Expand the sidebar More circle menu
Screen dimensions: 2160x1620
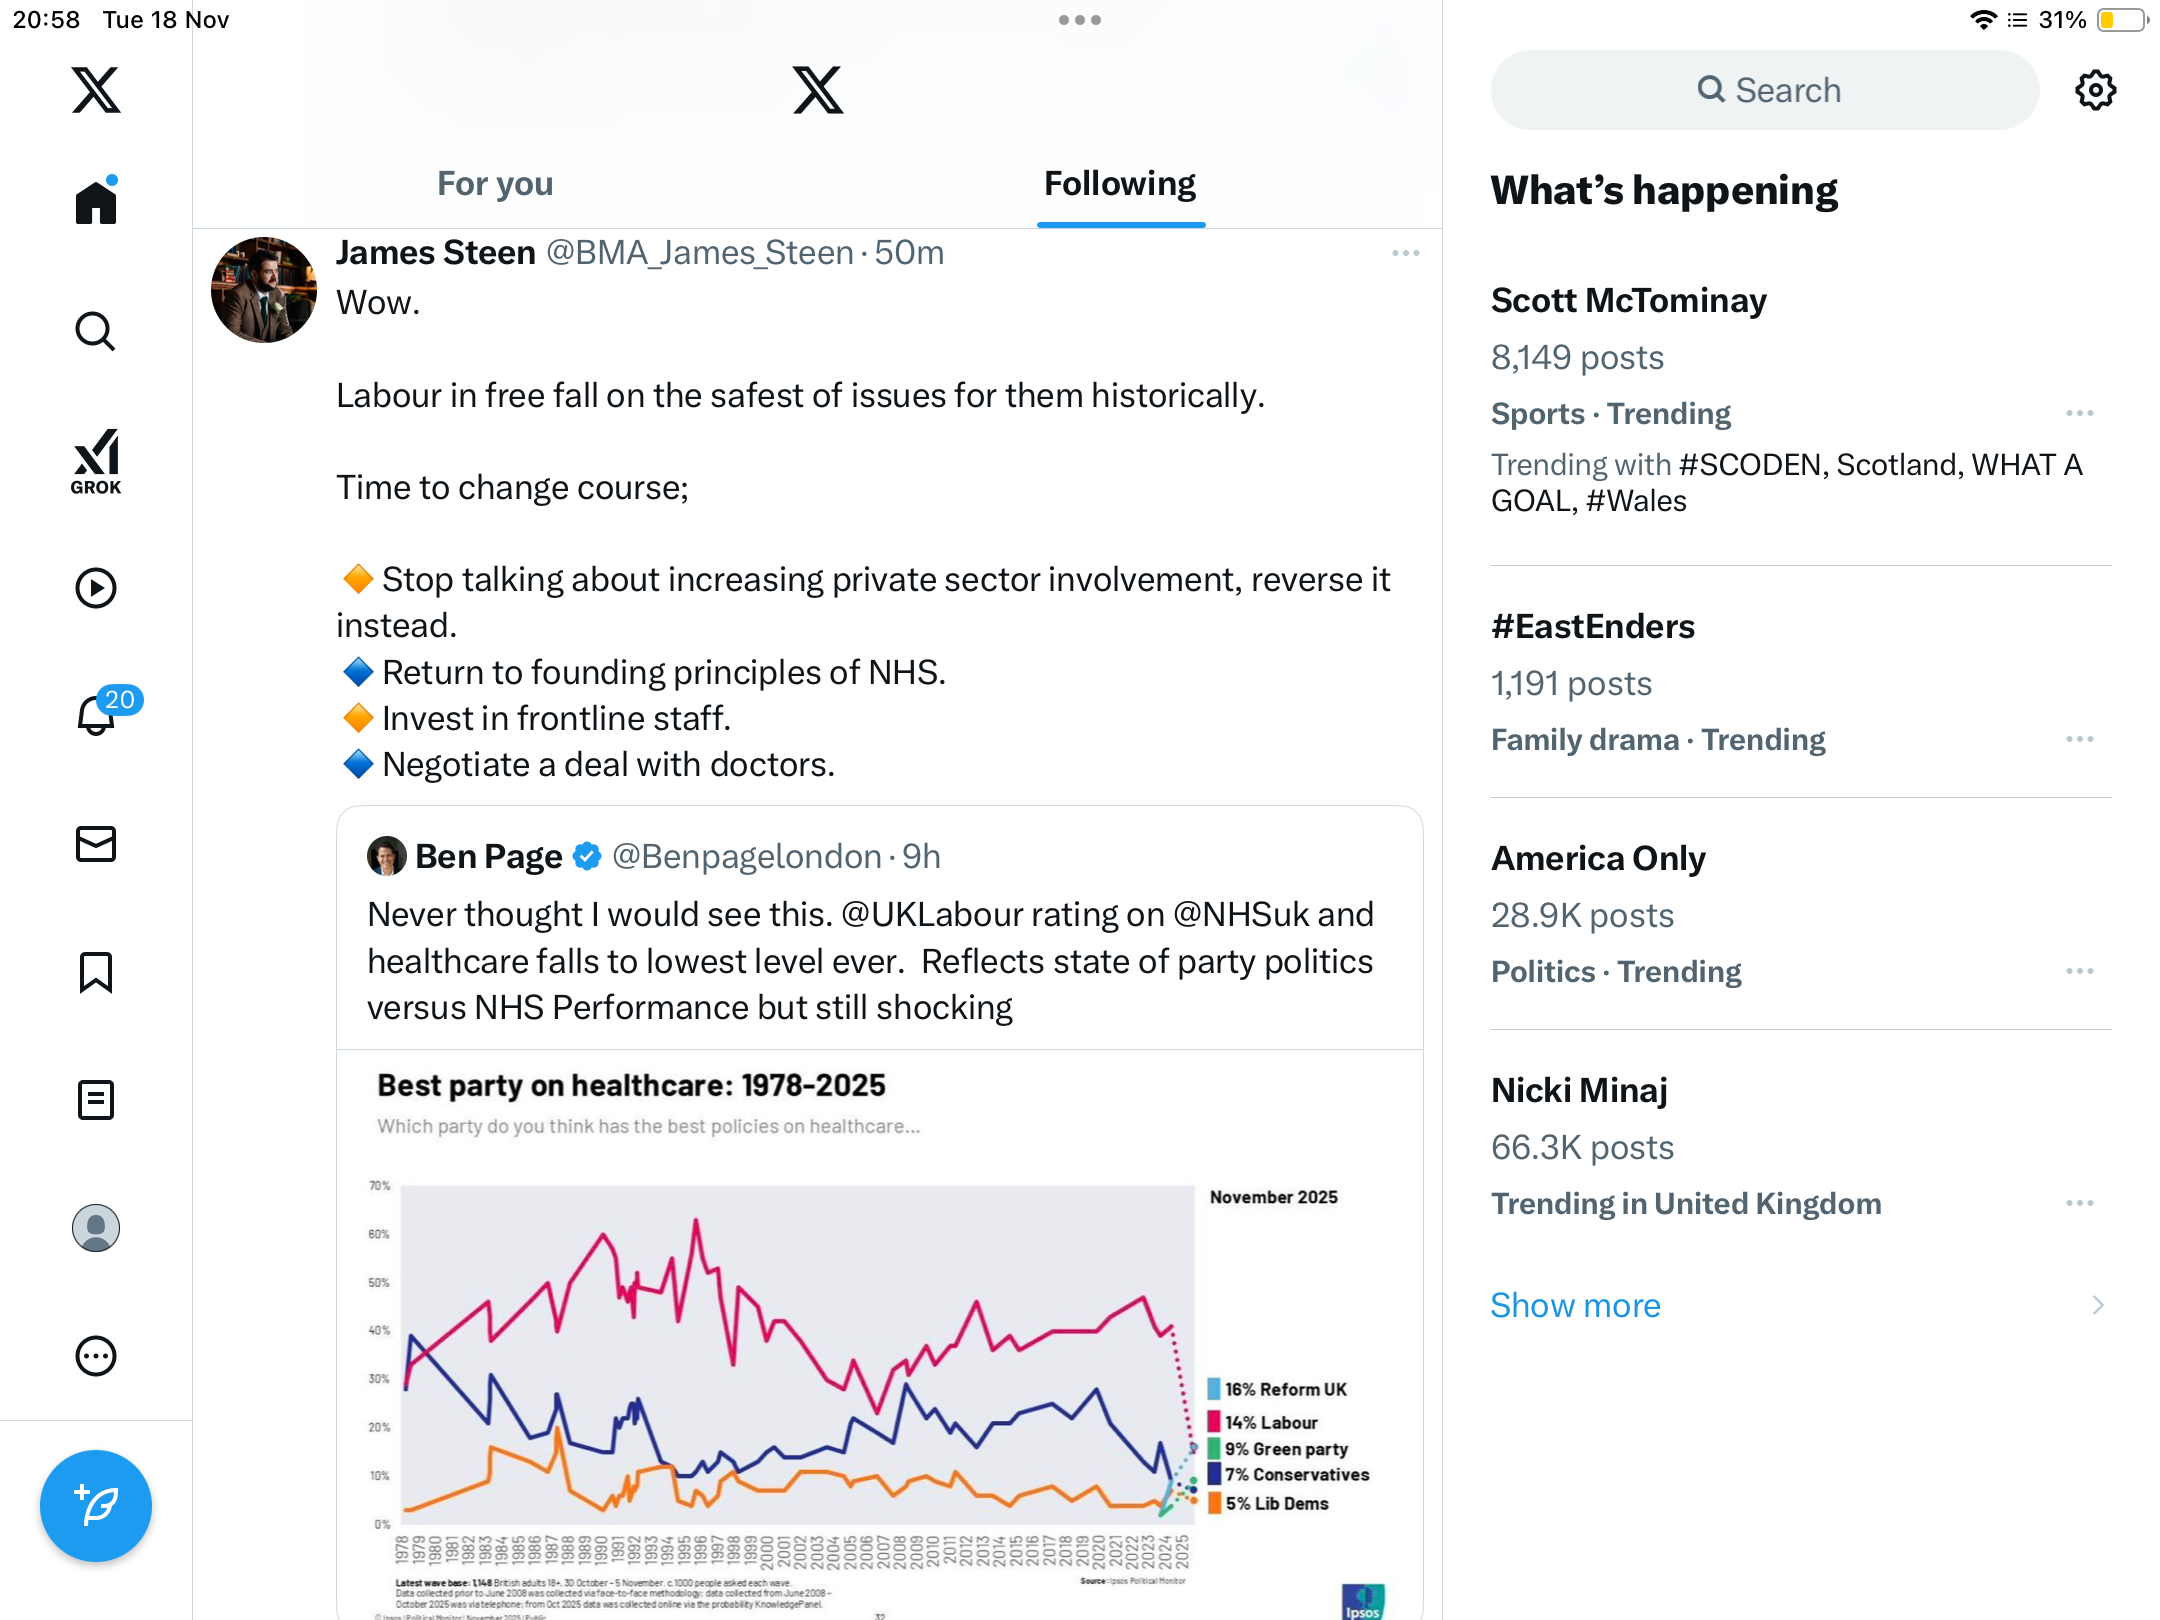pyautogui.click(x=96, y=1356)
